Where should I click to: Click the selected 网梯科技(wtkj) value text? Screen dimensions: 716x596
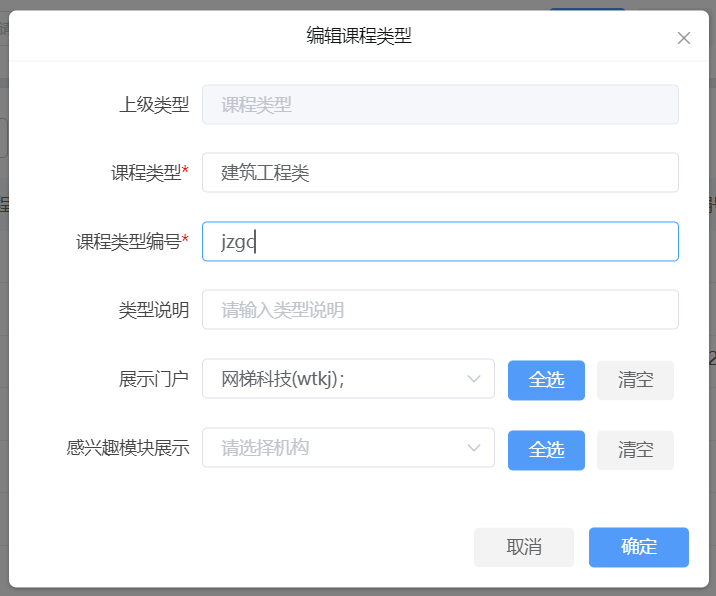pyautogui.click(x=283, y=379)
